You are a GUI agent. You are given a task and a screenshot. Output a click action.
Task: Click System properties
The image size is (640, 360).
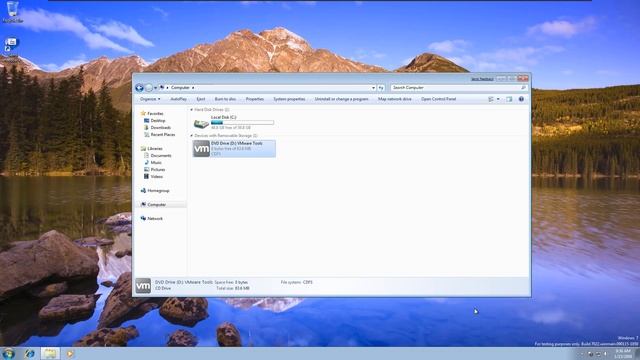click(x=289, y=99)
